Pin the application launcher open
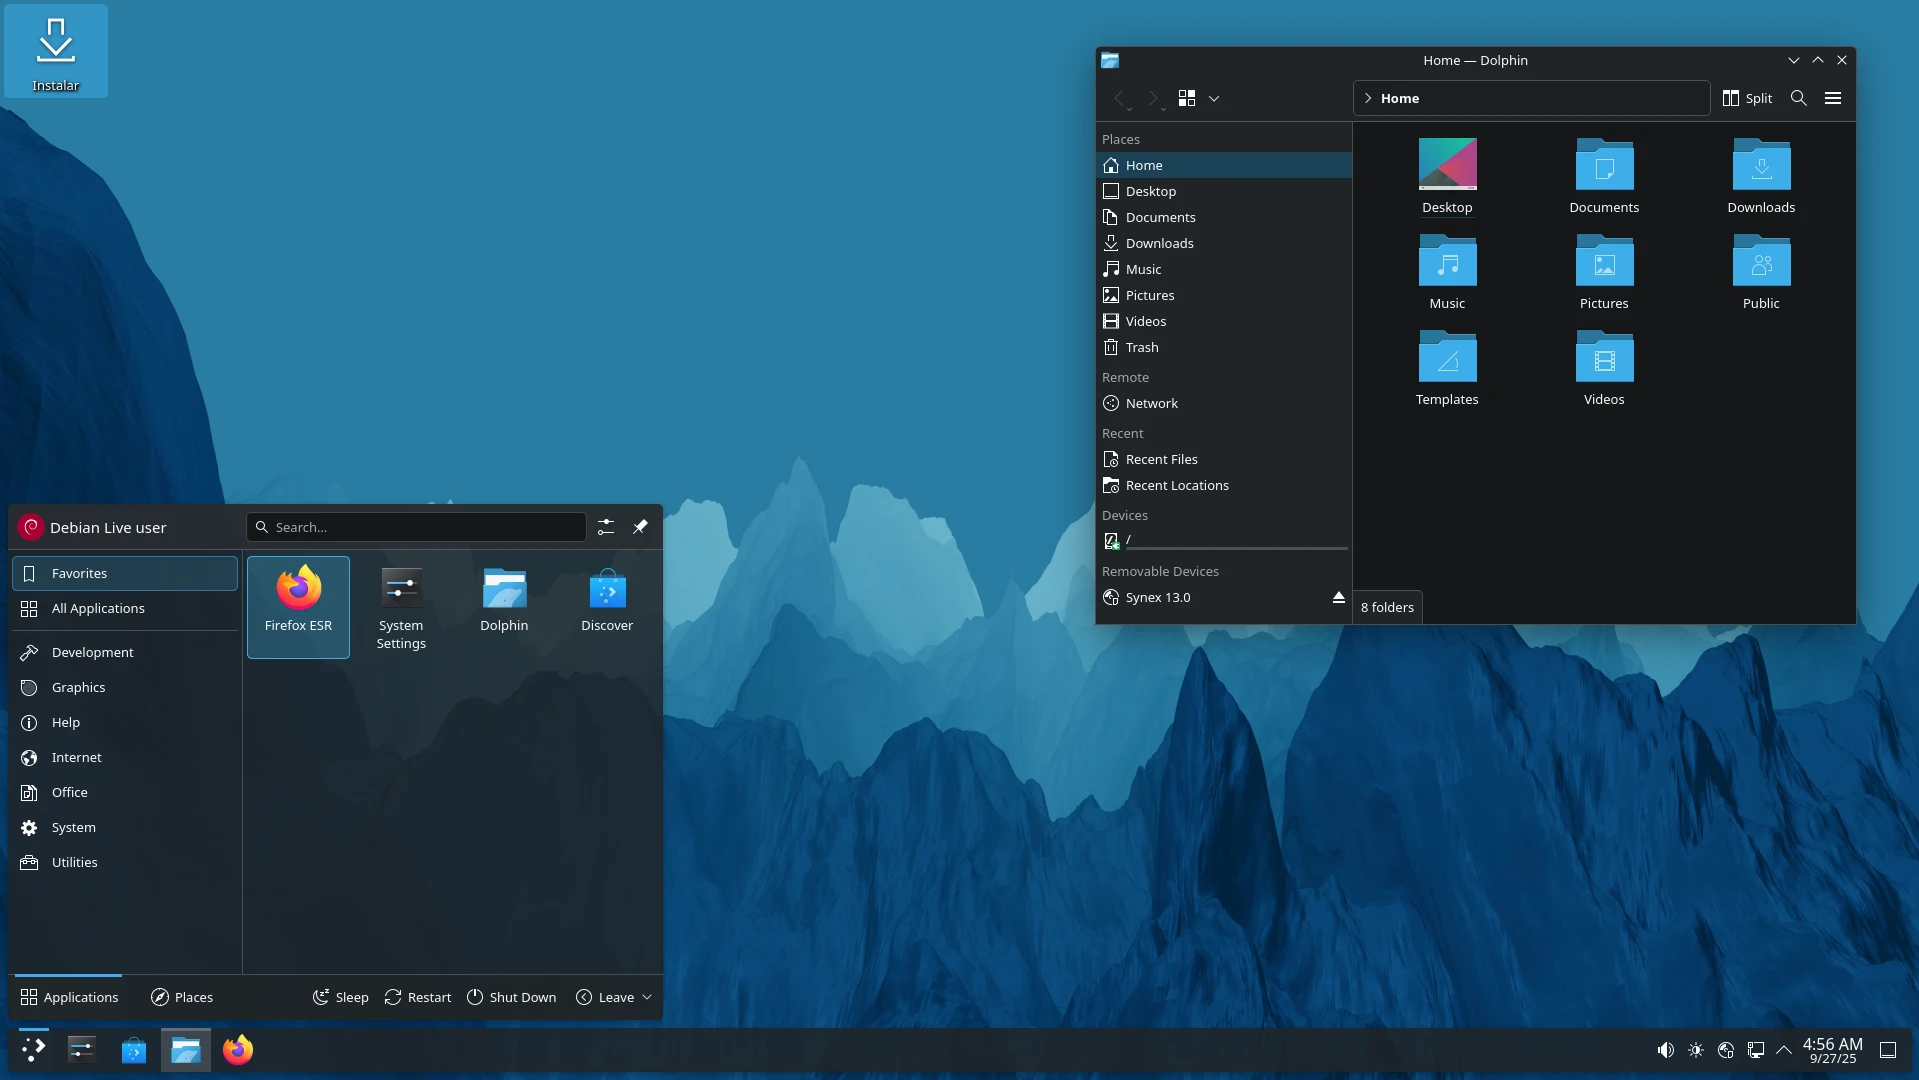Viewport: 1919px width, 1080px height. point(640,527)
